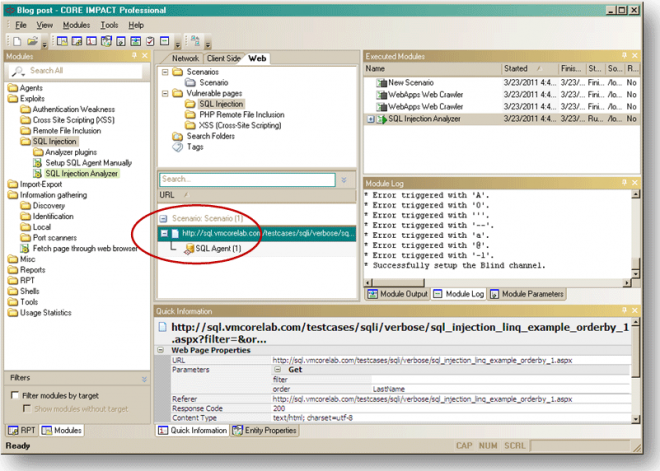
Task: Click the Search All modules field
Action: click(76, 71)
